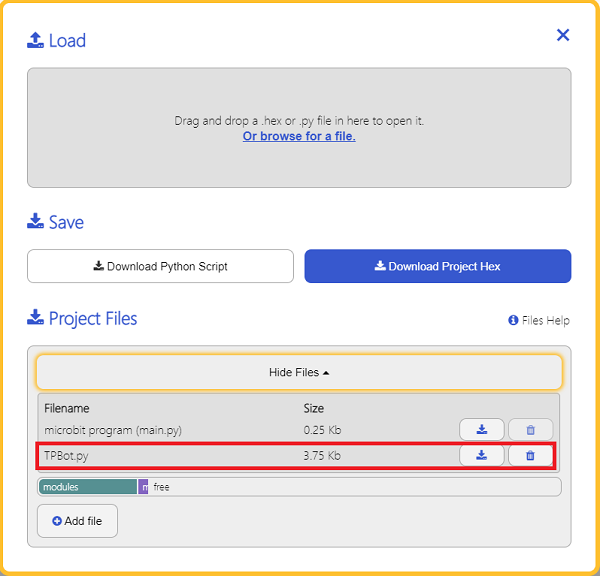Collapse the list with Hide Files
The image size is (600, 576).
coord(299,372)
